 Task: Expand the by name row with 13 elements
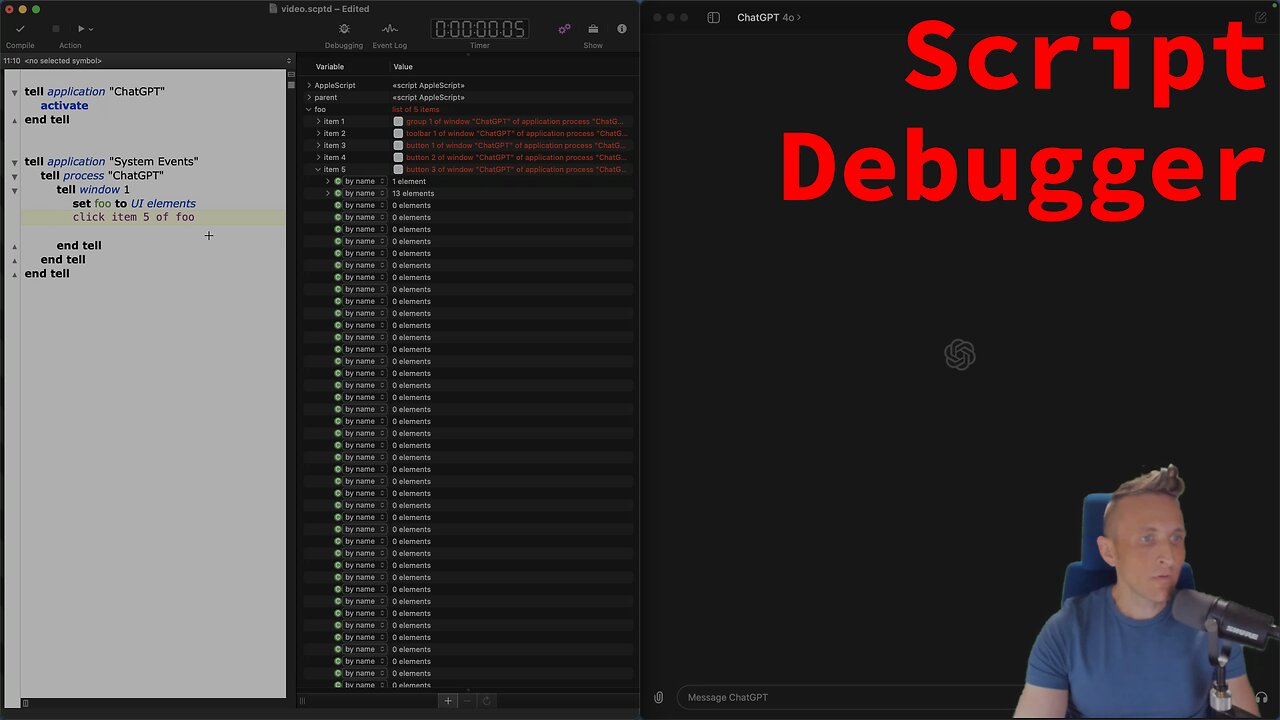(x=328, y=193)
